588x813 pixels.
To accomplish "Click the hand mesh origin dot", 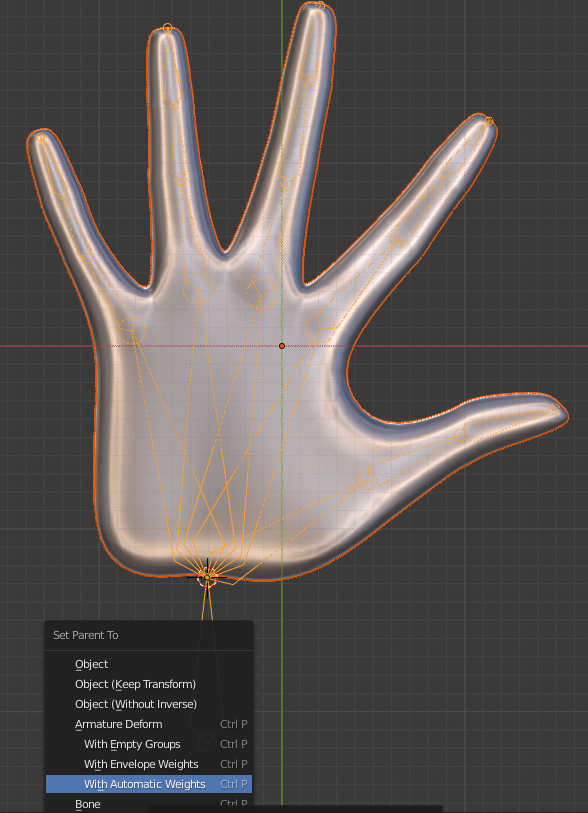I will (282, 346).
